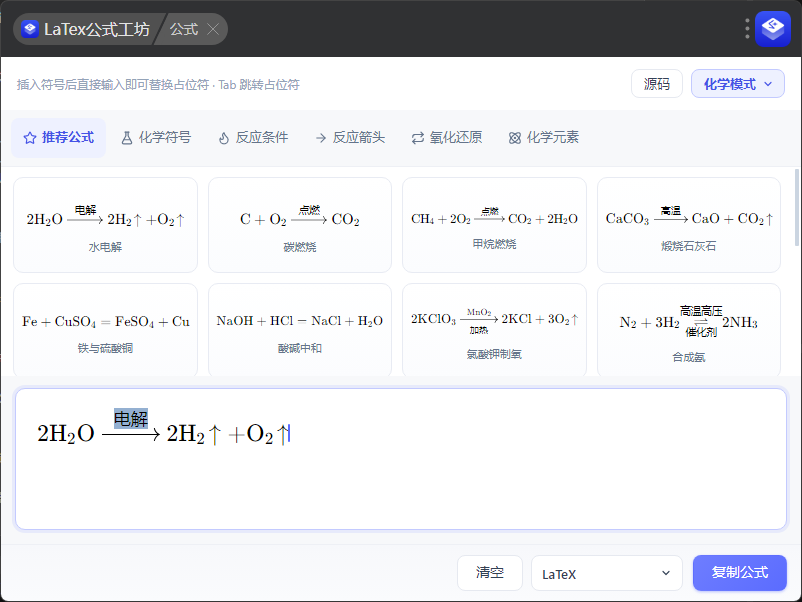Insert the 合成氨 formula card
The height and width of the screenshot is (602, 802).
tap(689, 330)
